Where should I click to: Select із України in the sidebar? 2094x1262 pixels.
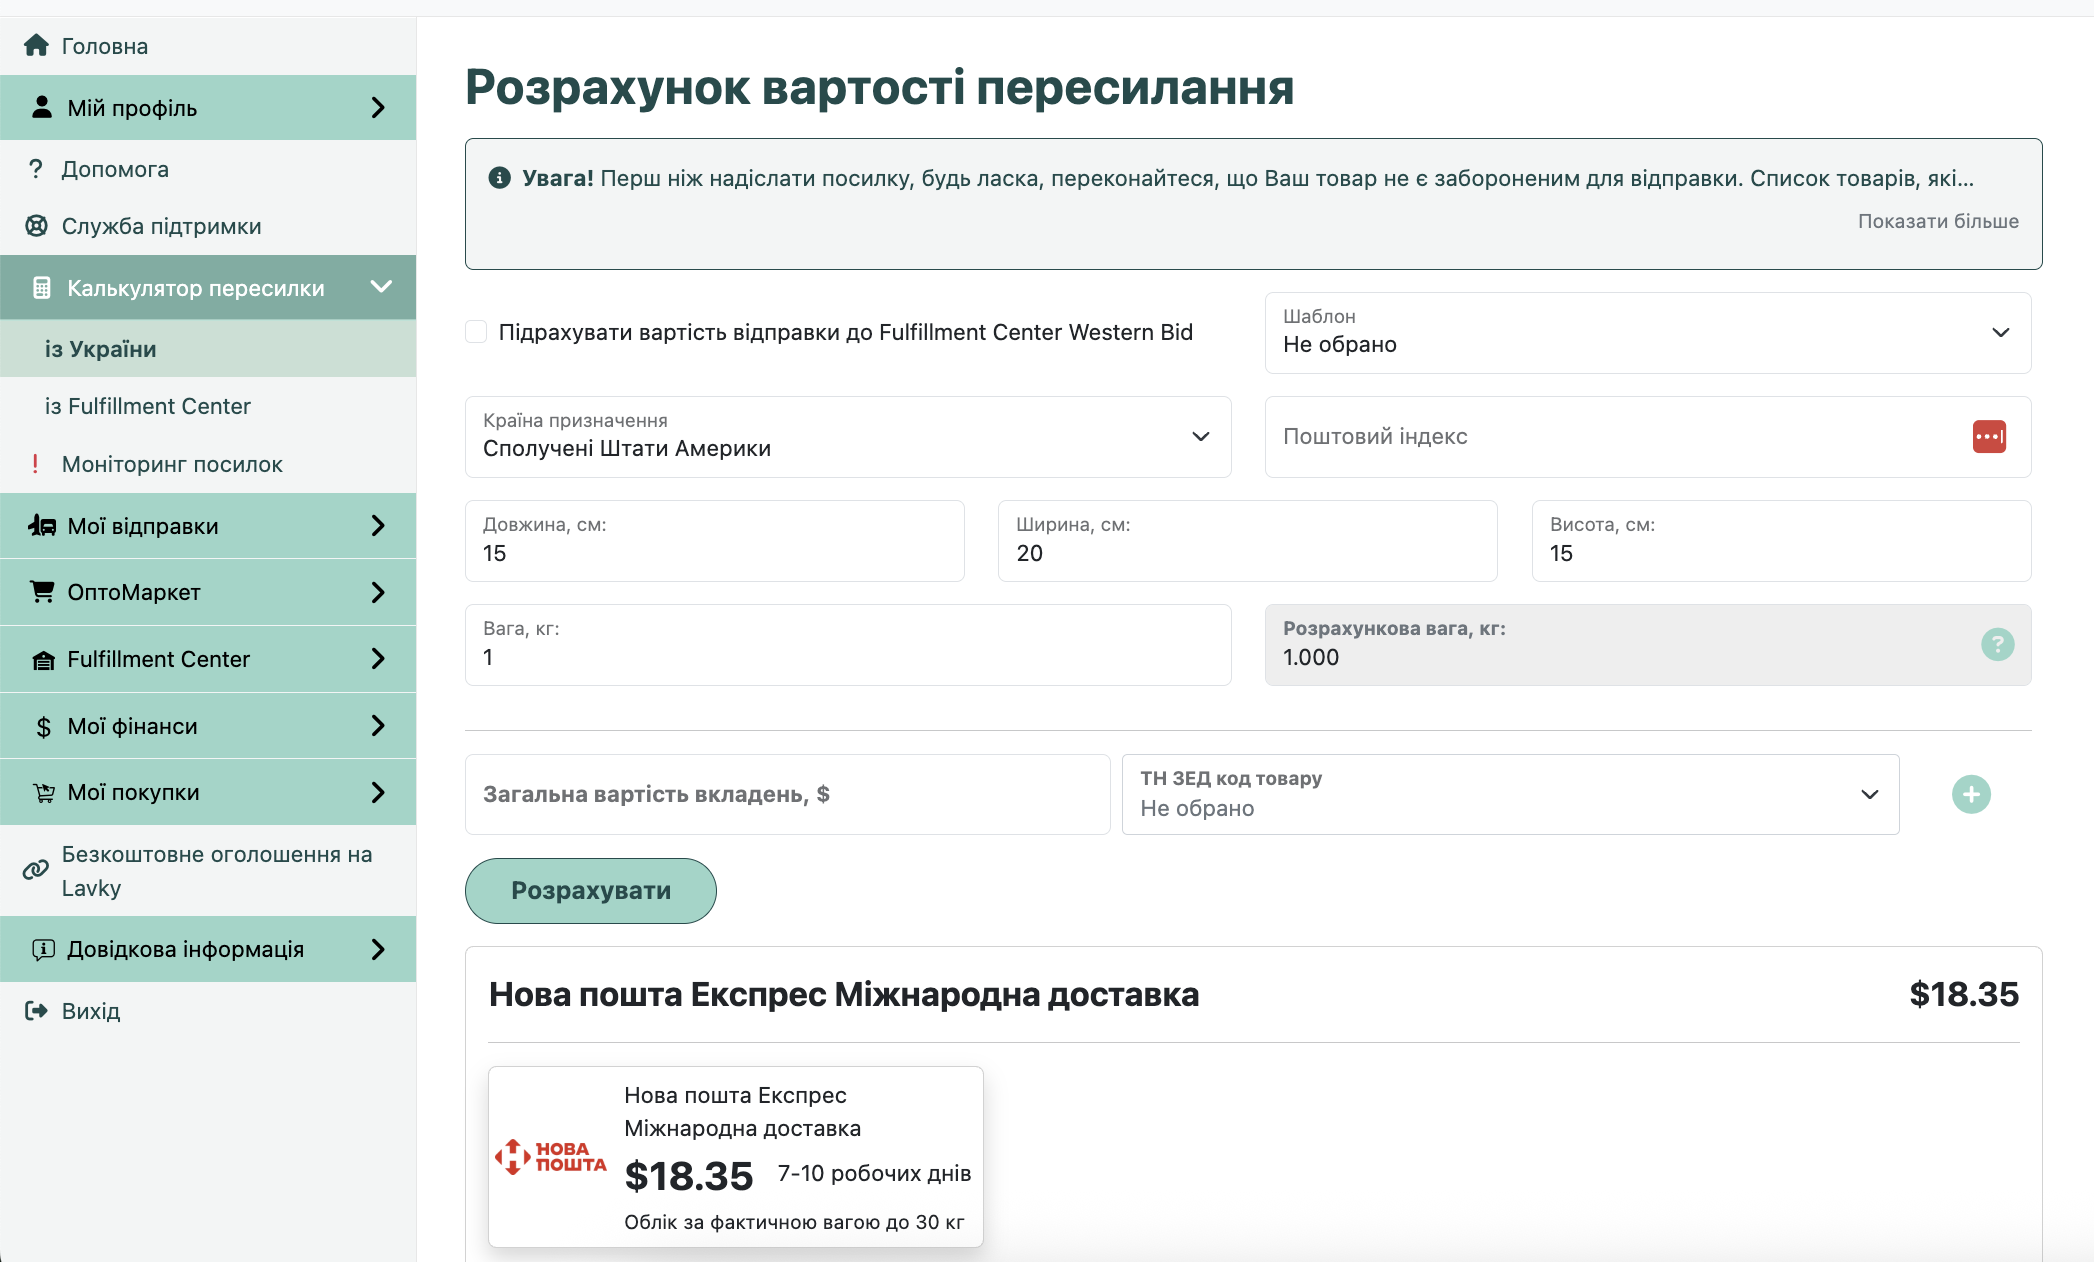click(98, 349)
